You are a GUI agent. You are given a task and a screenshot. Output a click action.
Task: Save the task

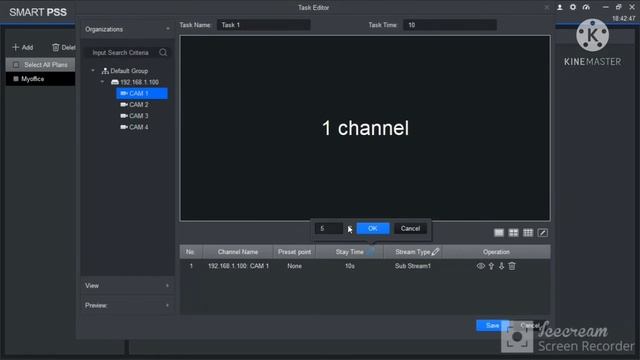coord(492,325)
